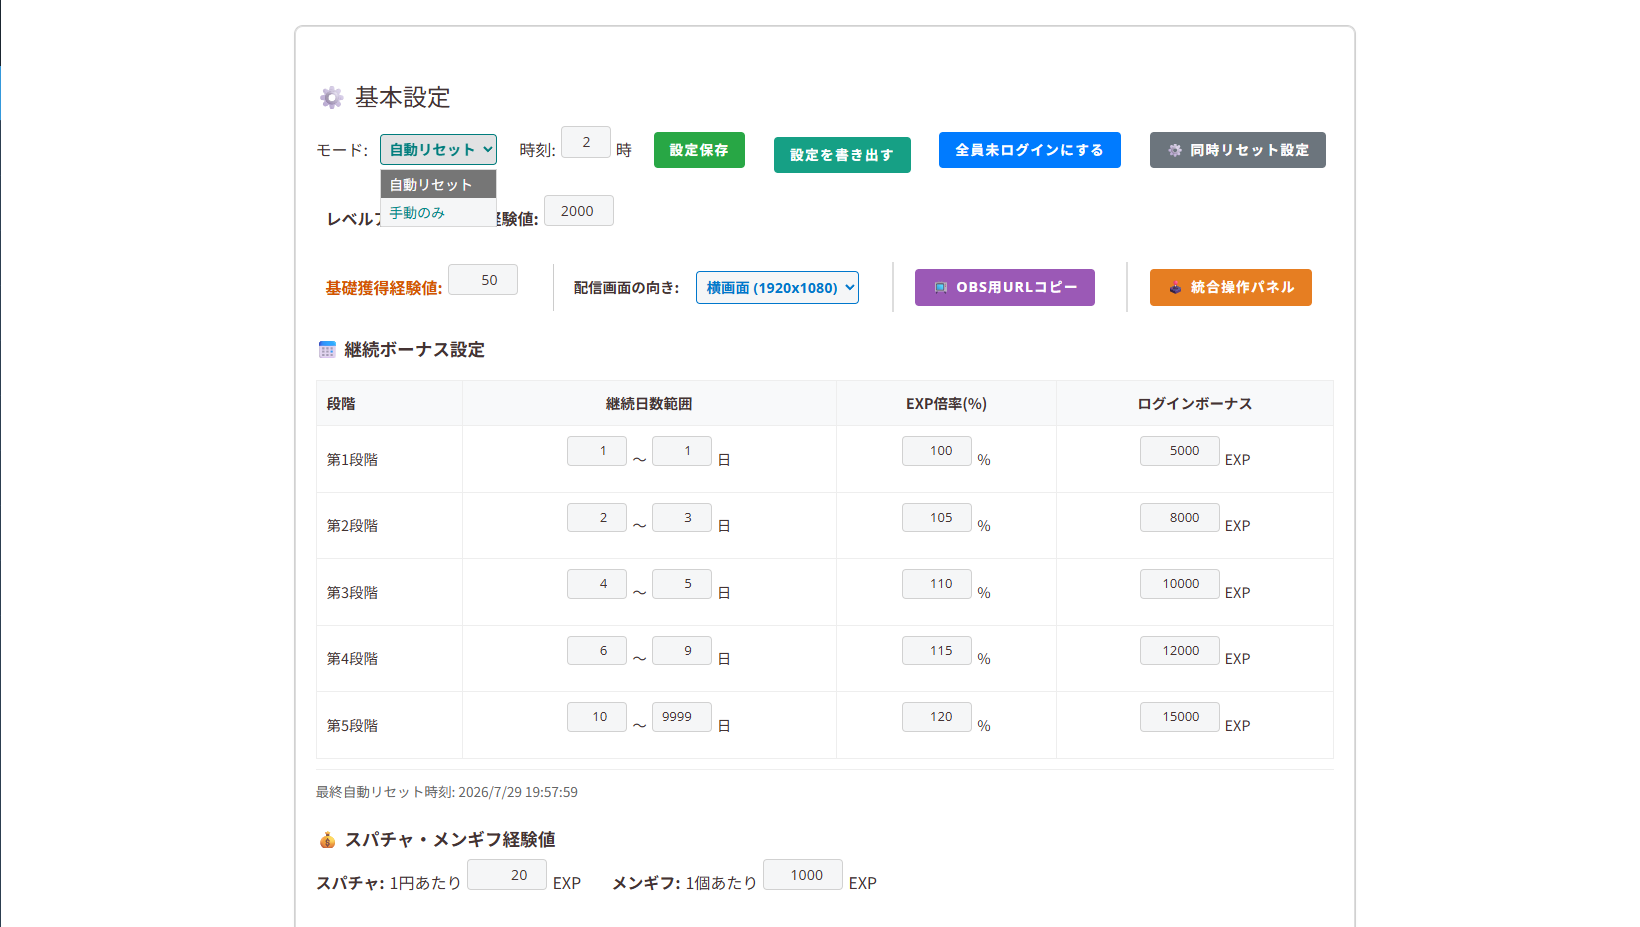Click the 第2段階 row label
The image size is (1640, 927).
[x=352, y=526]
